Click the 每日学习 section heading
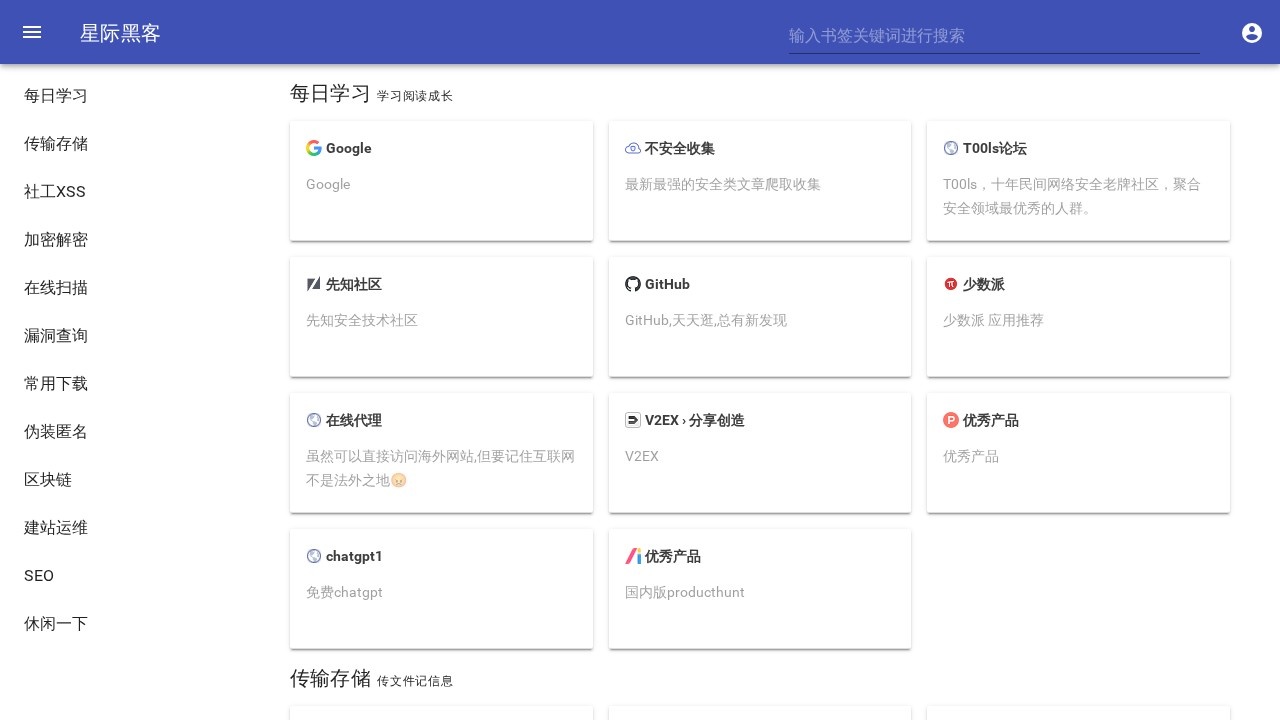This screenshot has height=720, width=1280. (x=330, y=93)
